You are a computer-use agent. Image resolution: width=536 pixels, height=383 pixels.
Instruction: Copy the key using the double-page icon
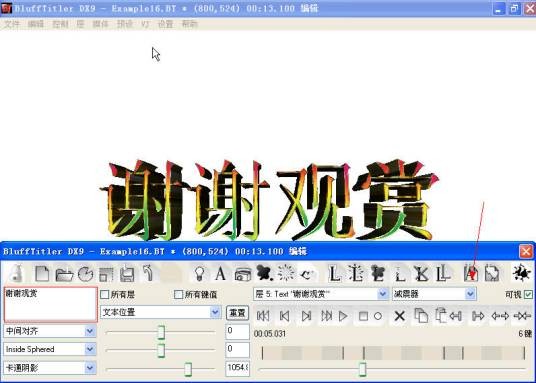pyautogui.click(x=421, y=315)
